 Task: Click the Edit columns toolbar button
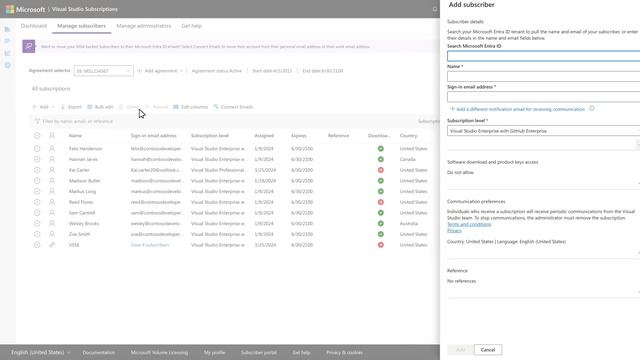(x=190, y=107)
